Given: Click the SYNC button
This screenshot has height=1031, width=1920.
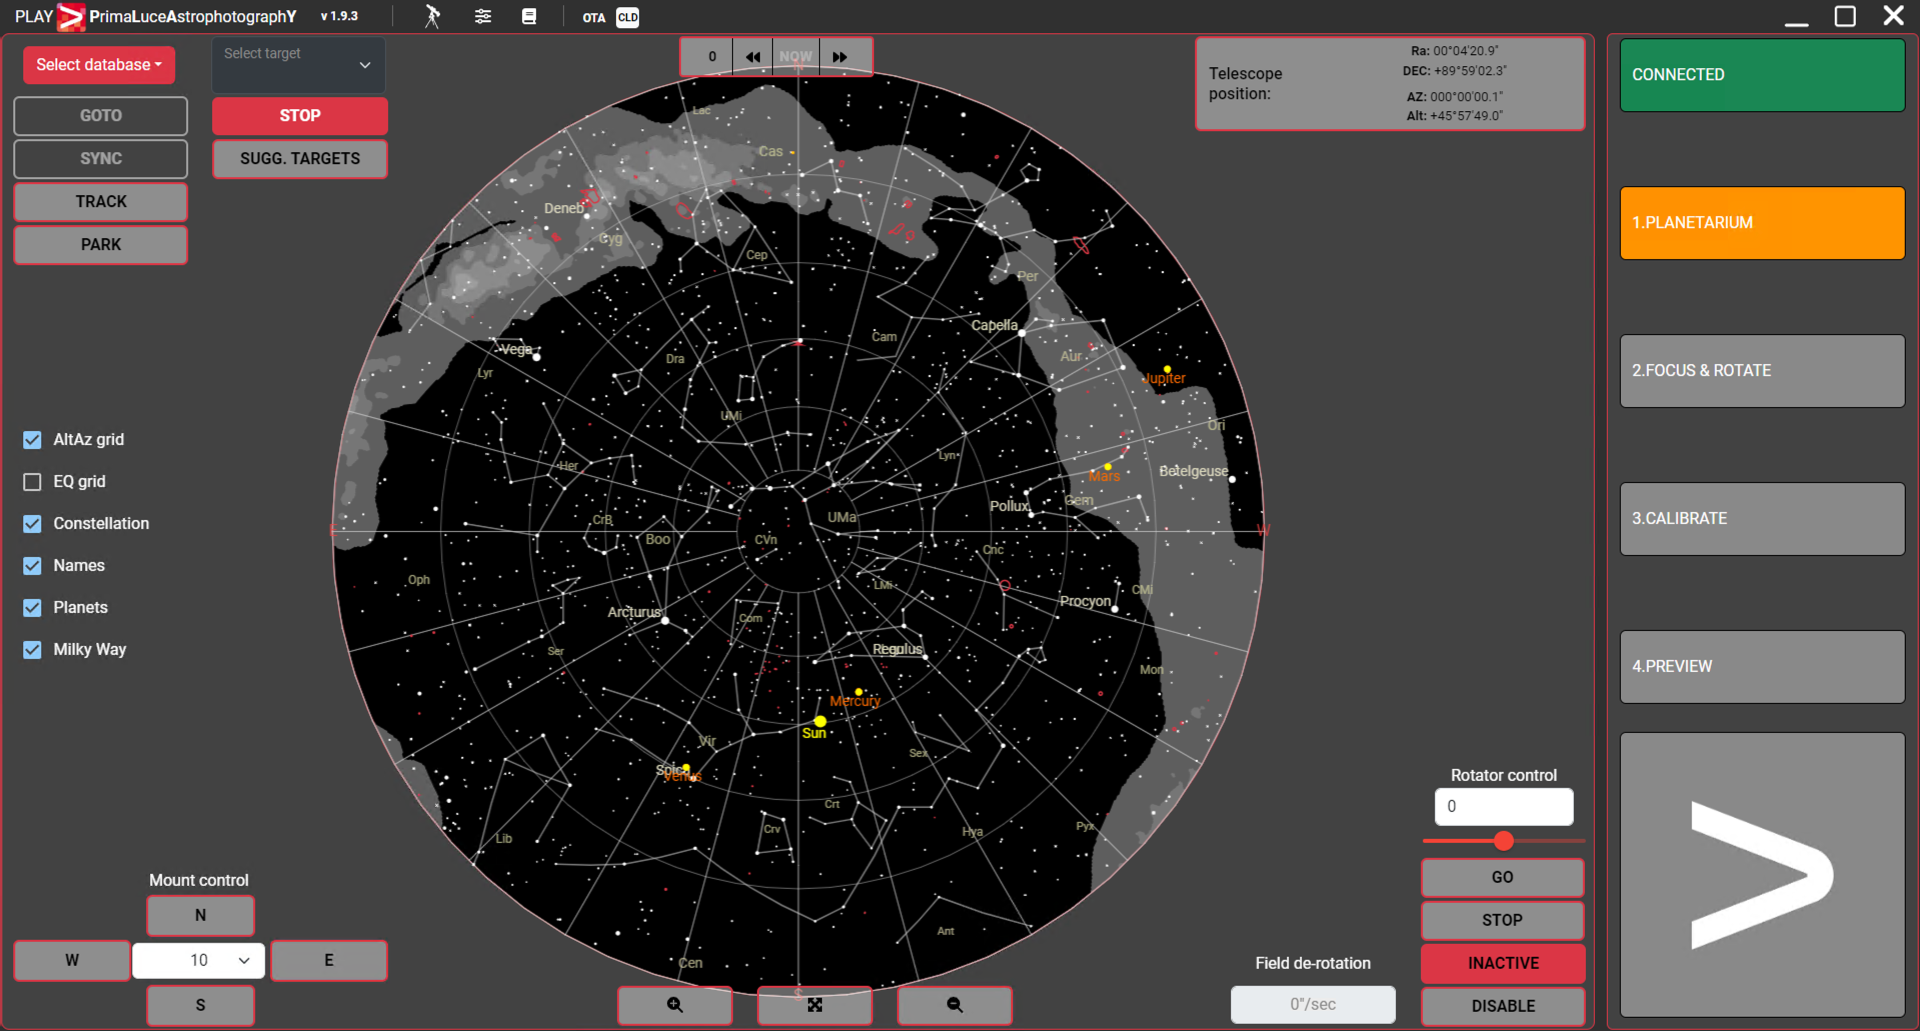Looking at the screenshot, I should [101, 159].
